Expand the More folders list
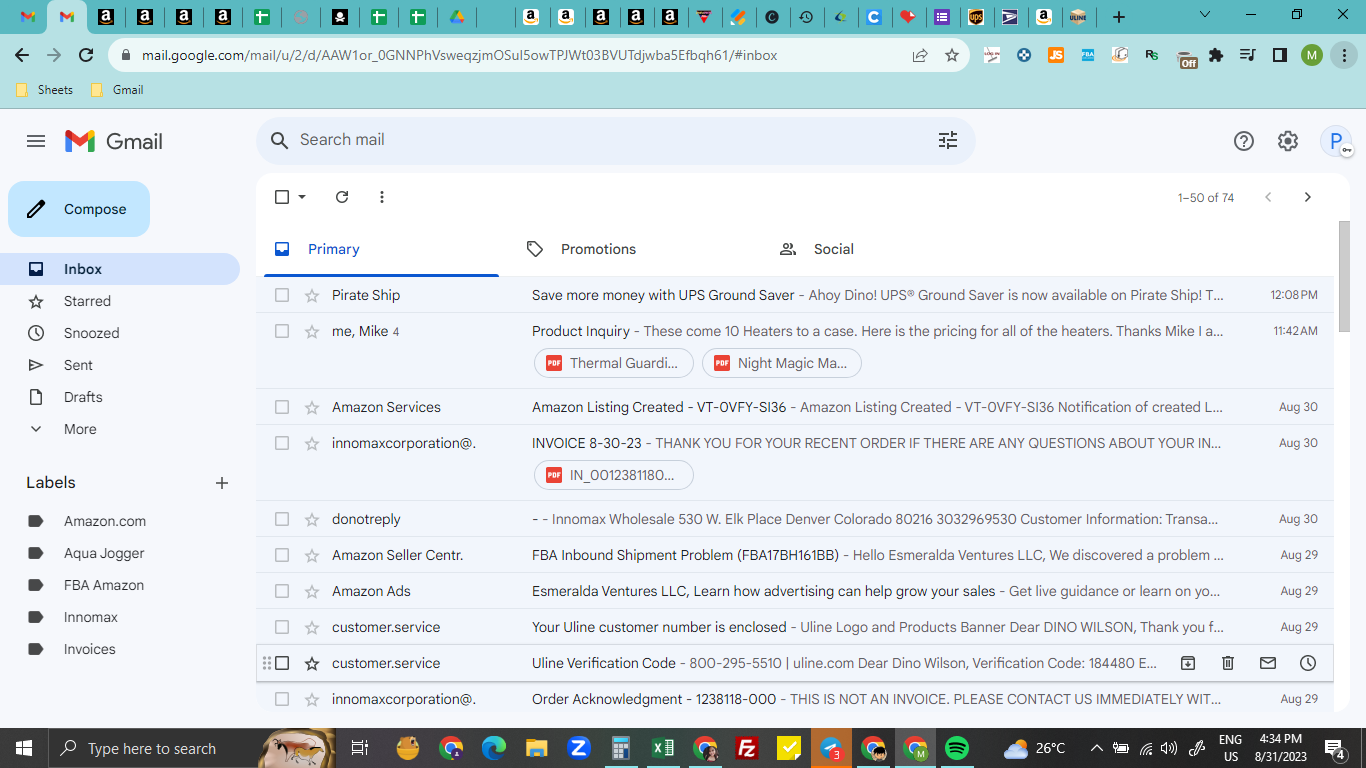Screen dimensions: 1366x768 [x=120, y=429]
